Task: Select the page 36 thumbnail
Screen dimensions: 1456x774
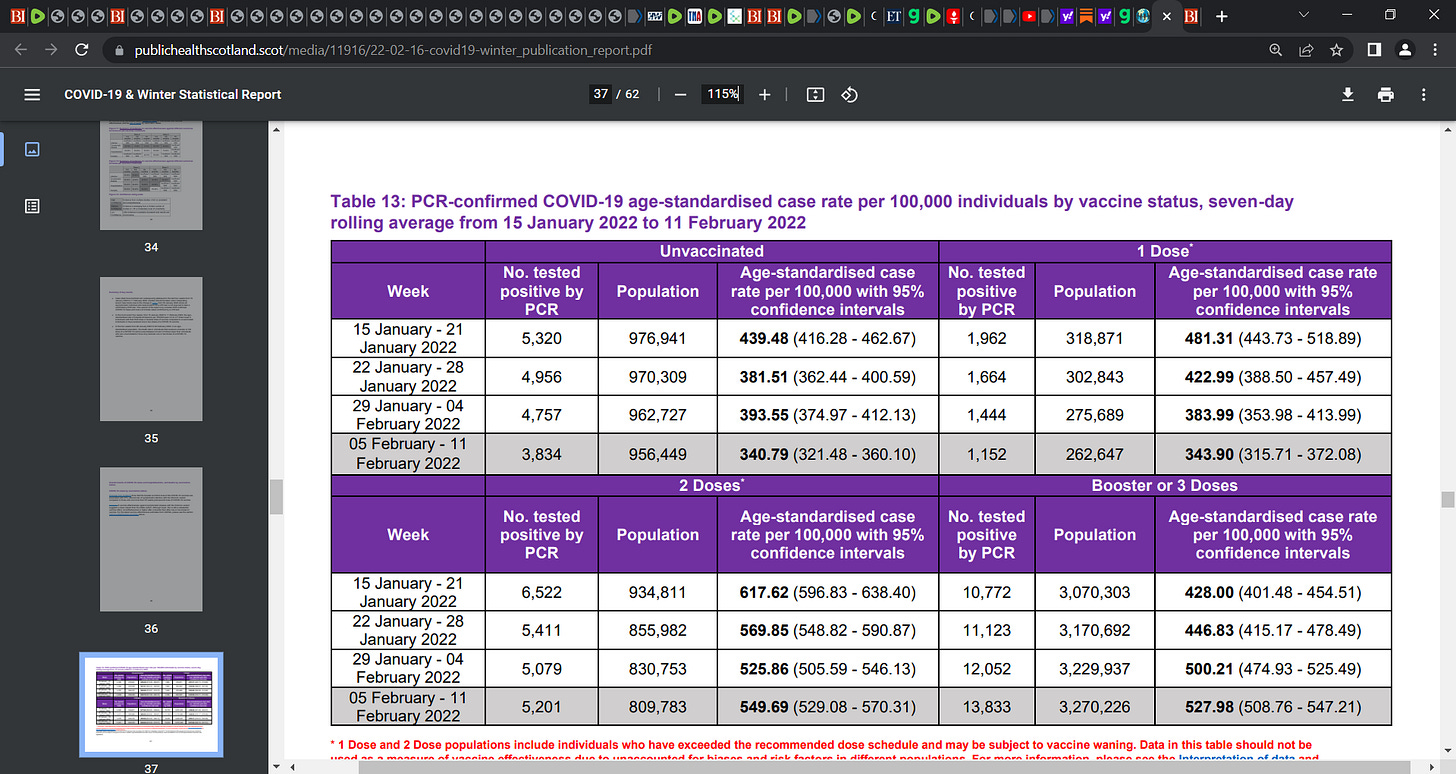Action: click(151, 540)
